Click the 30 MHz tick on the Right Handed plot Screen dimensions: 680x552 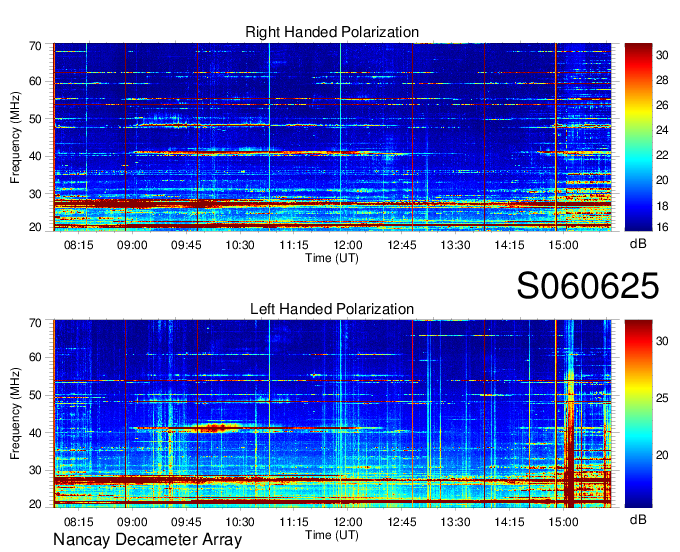point(35,193)
